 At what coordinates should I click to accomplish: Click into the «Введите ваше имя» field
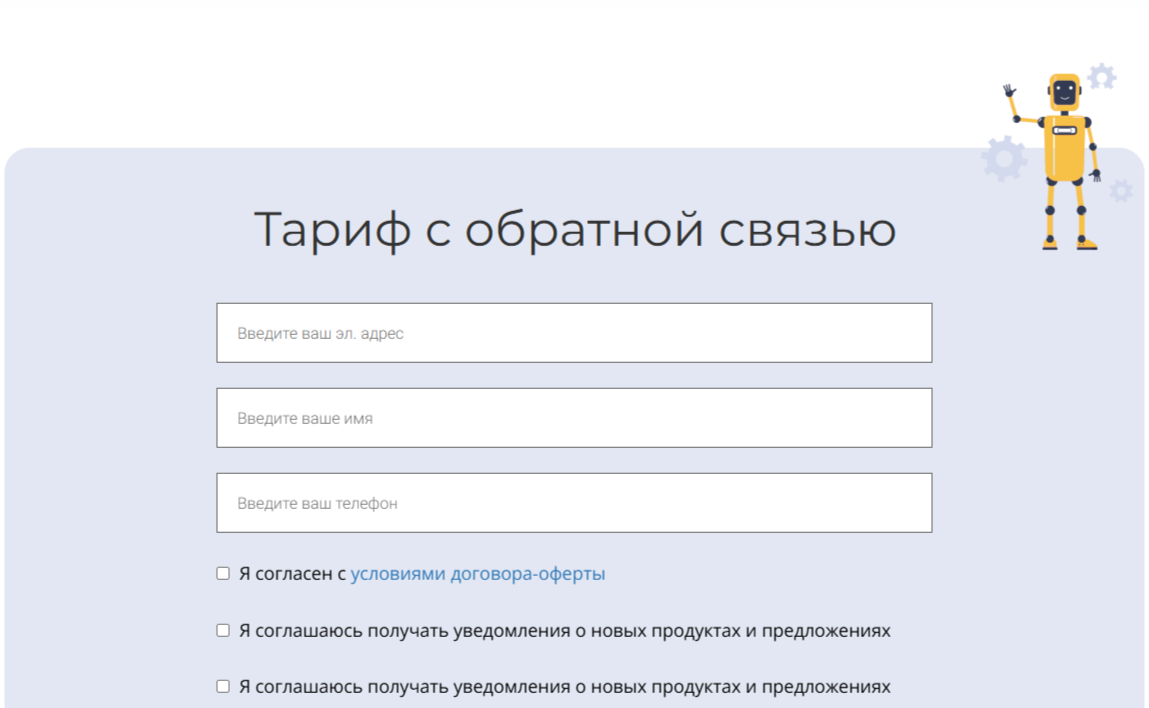(x=574, y=418)
